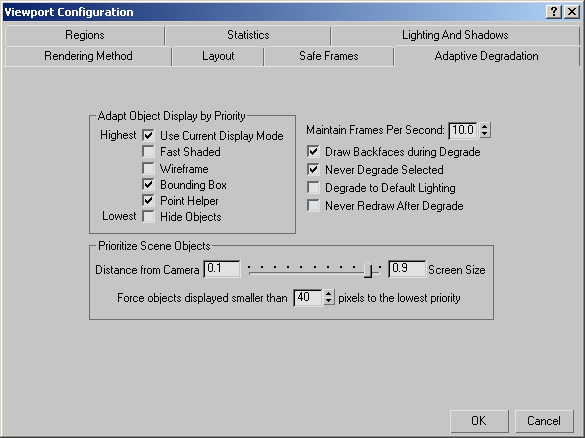Image resolution: width=585 pixels, height=438 pixels.
Task: Switch to the Rendering Method tab
Action: pos(88,56)
